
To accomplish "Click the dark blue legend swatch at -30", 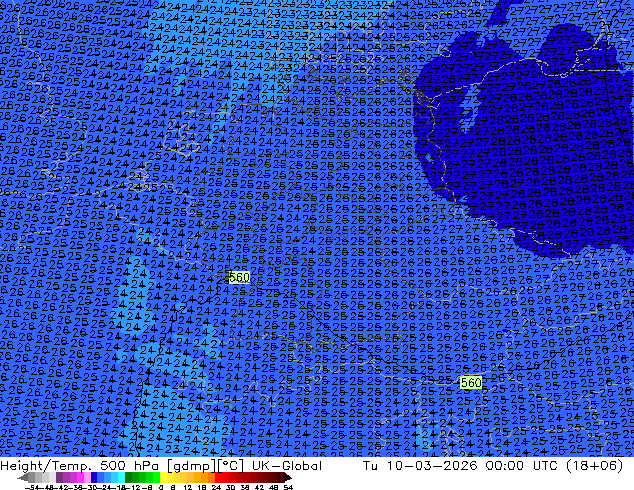I will click(94, 478).
